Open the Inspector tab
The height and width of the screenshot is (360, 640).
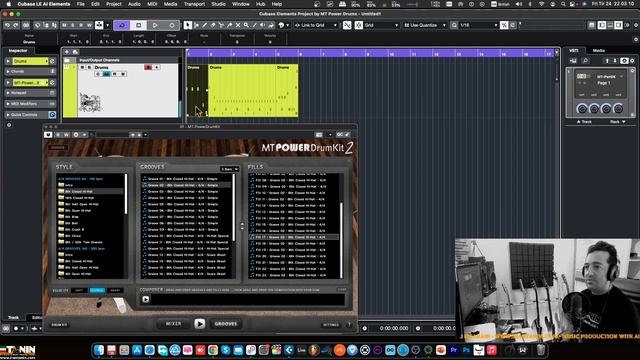(18, 51)
